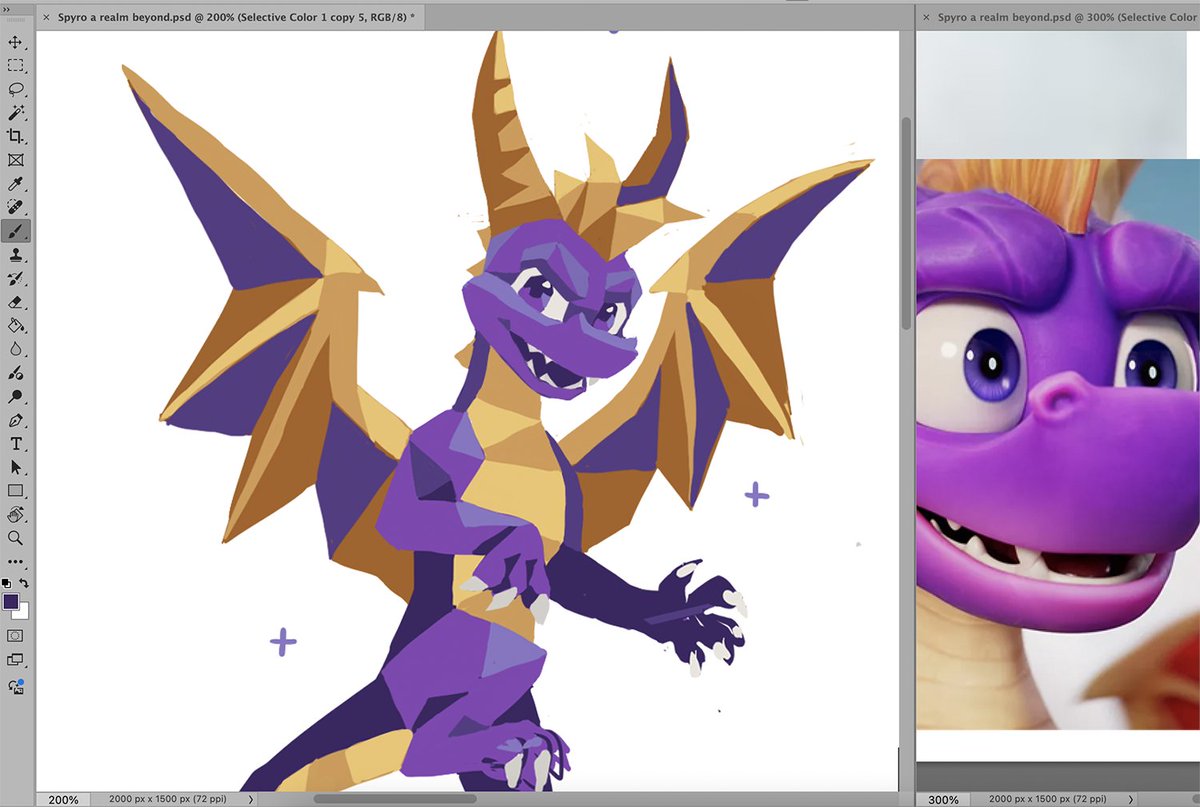Swap foreground and background colors
This screenshot has height=807, width=1200.
(x=24, y=583)
